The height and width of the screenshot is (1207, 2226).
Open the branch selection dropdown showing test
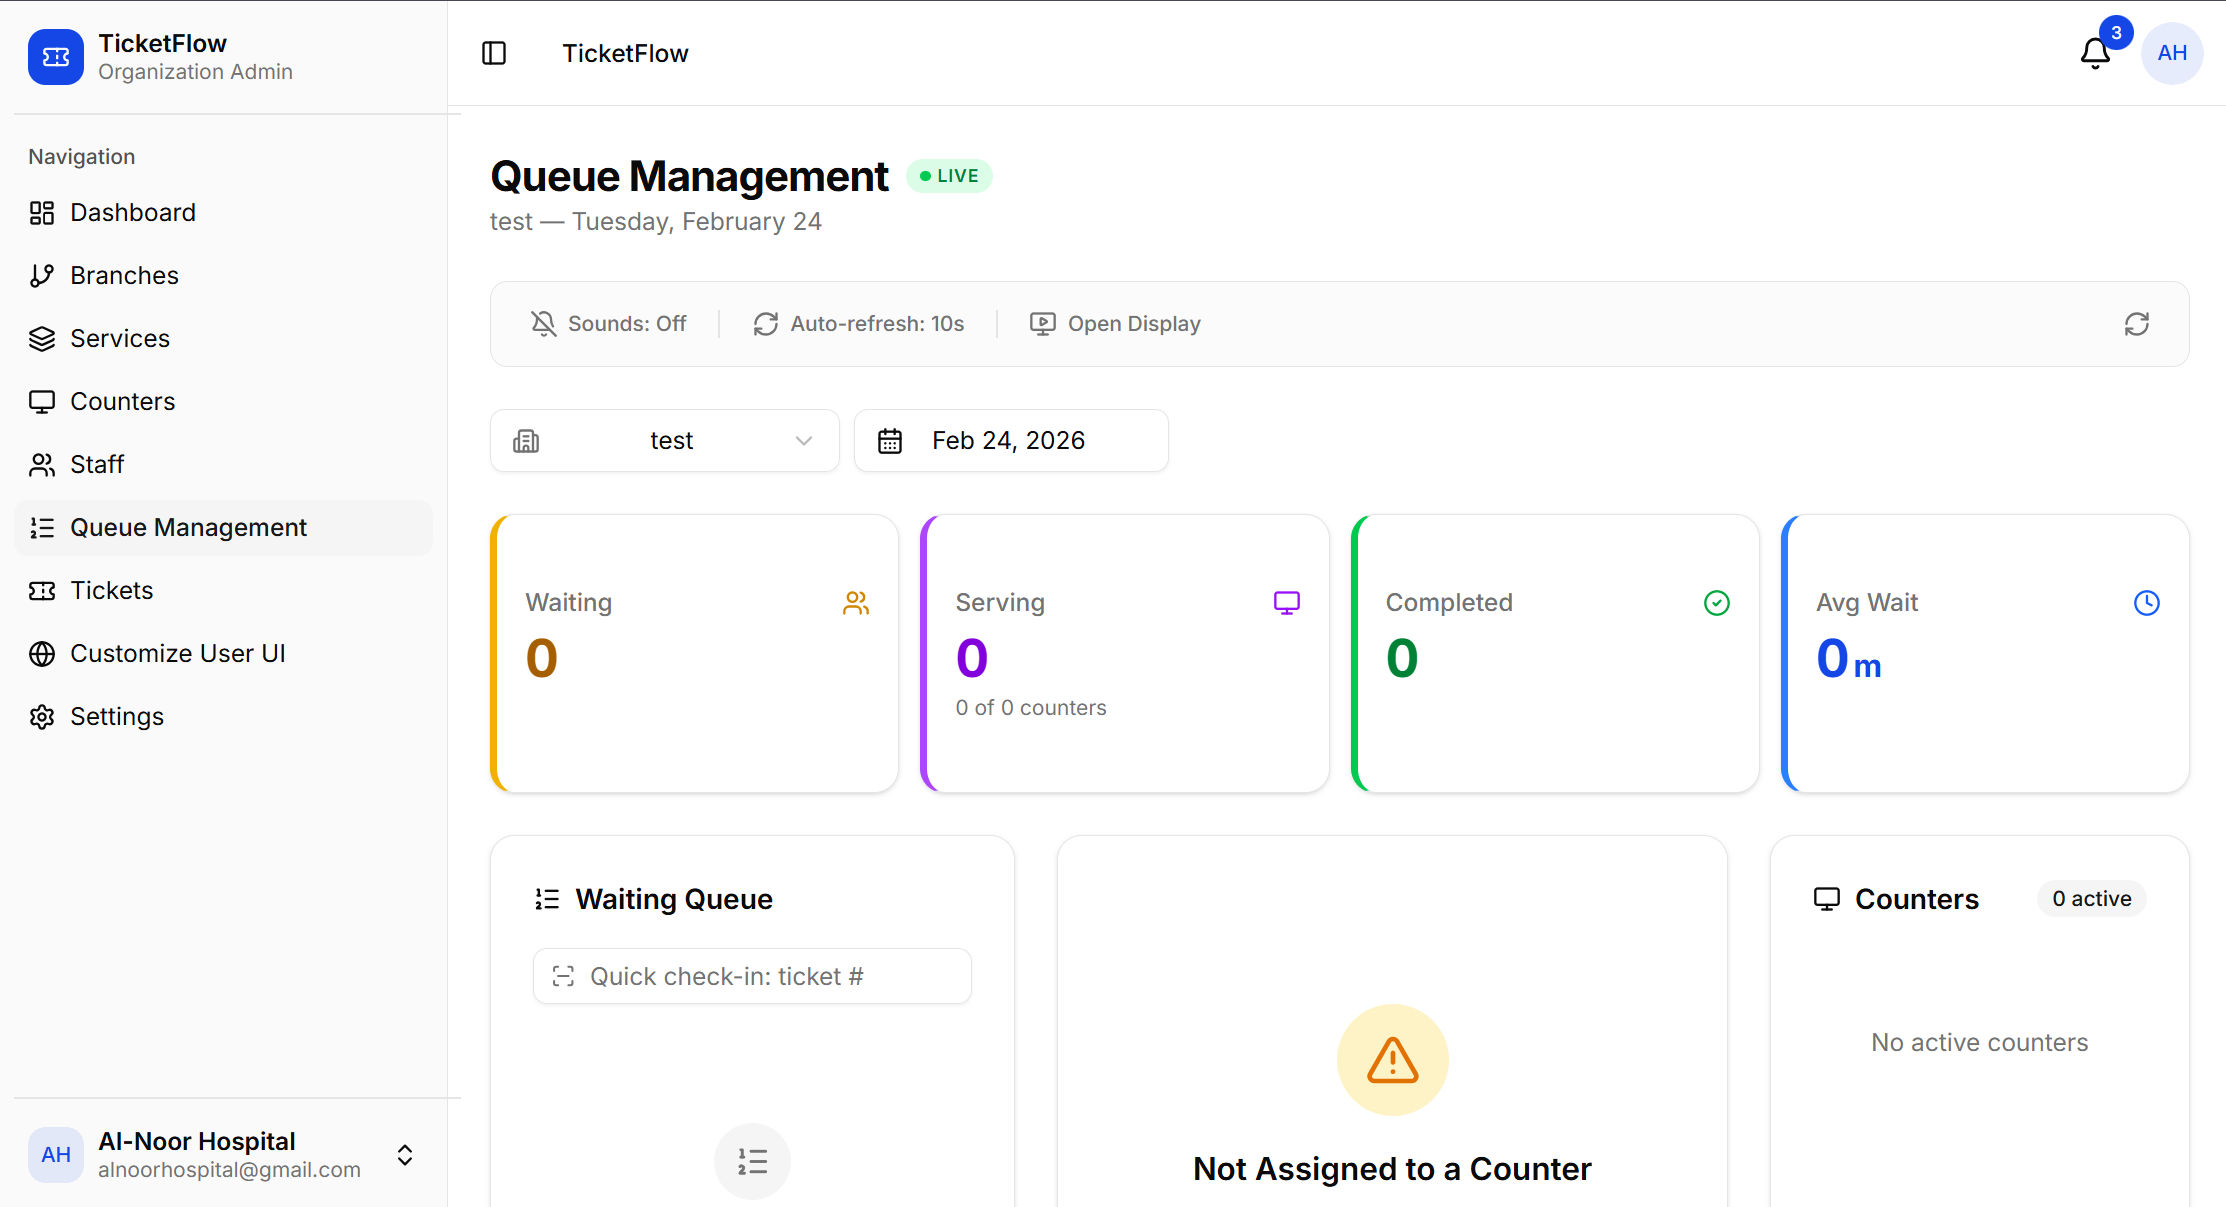click(x=665, y=440)
